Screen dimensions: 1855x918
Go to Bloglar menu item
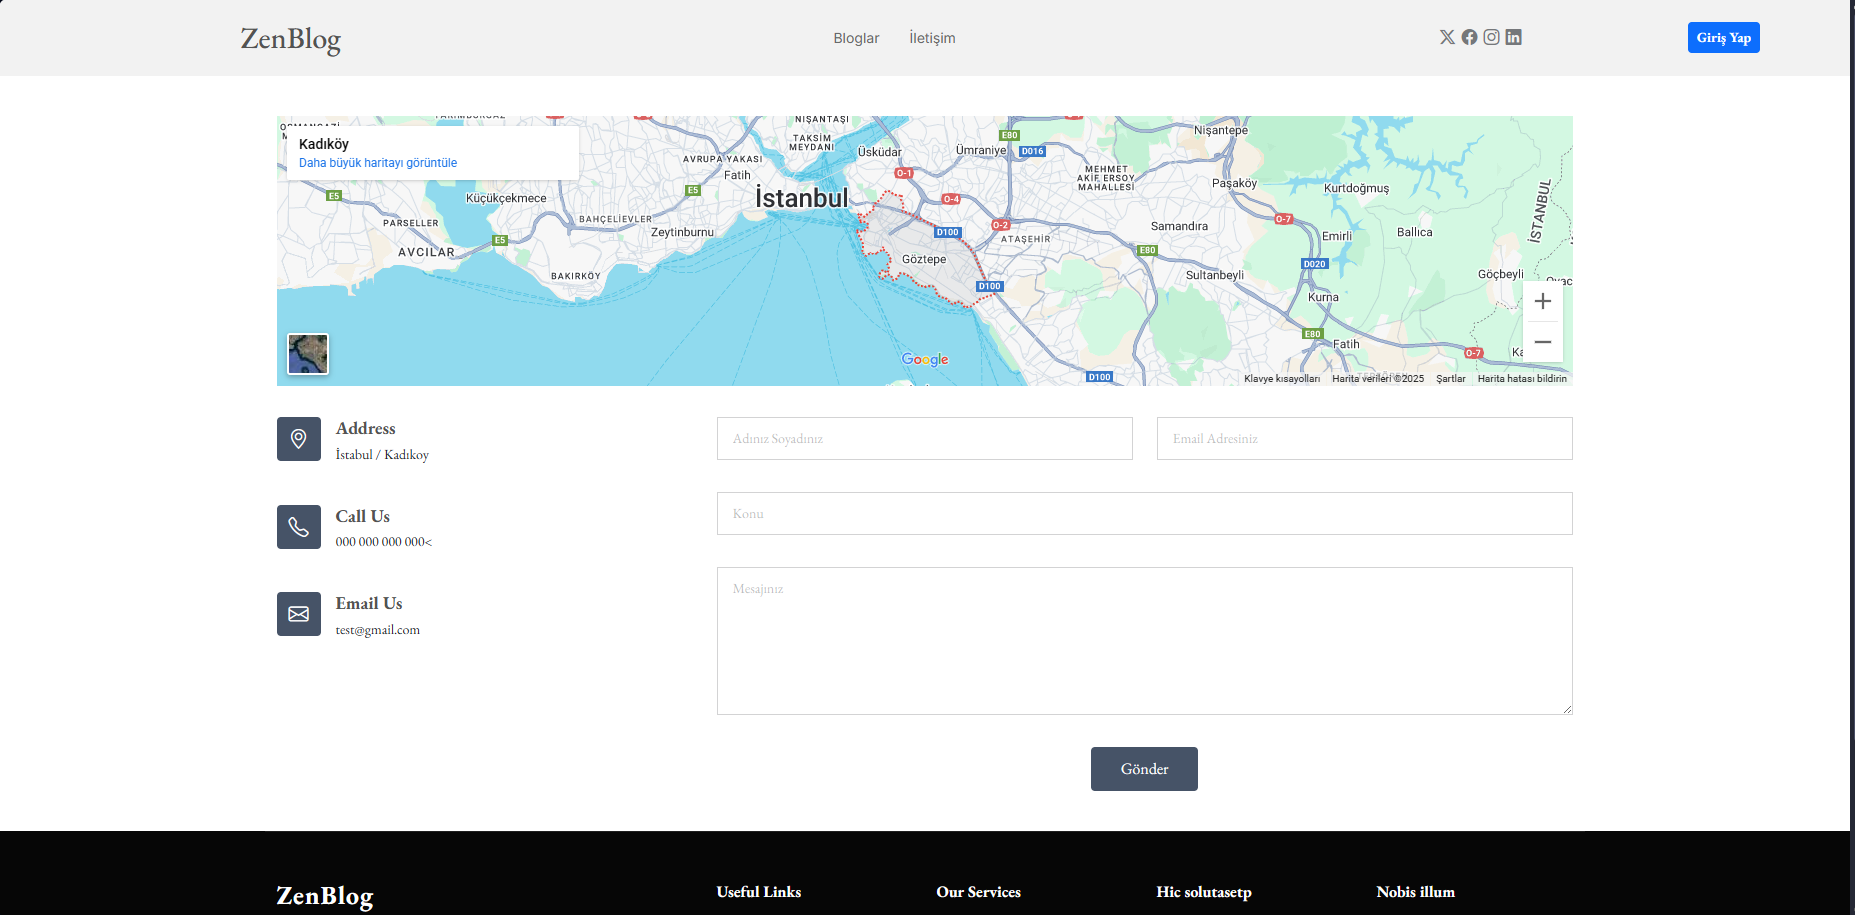[856, 38]
